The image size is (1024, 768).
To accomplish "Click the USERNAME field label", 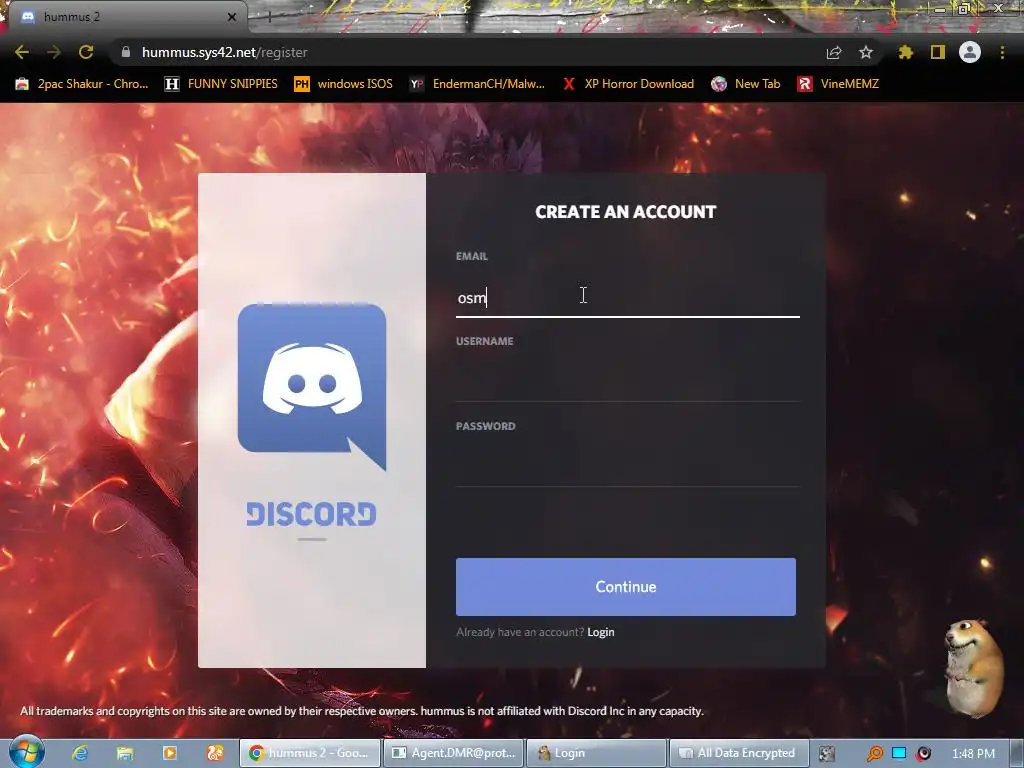I will [x=485, y=341].
